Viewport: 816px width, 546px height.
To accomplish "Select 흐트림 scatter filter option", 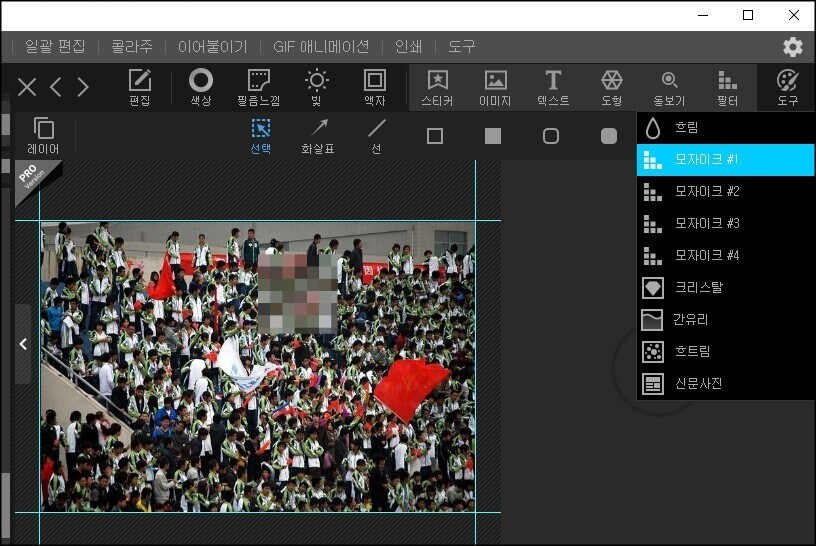I will point(726,352).
